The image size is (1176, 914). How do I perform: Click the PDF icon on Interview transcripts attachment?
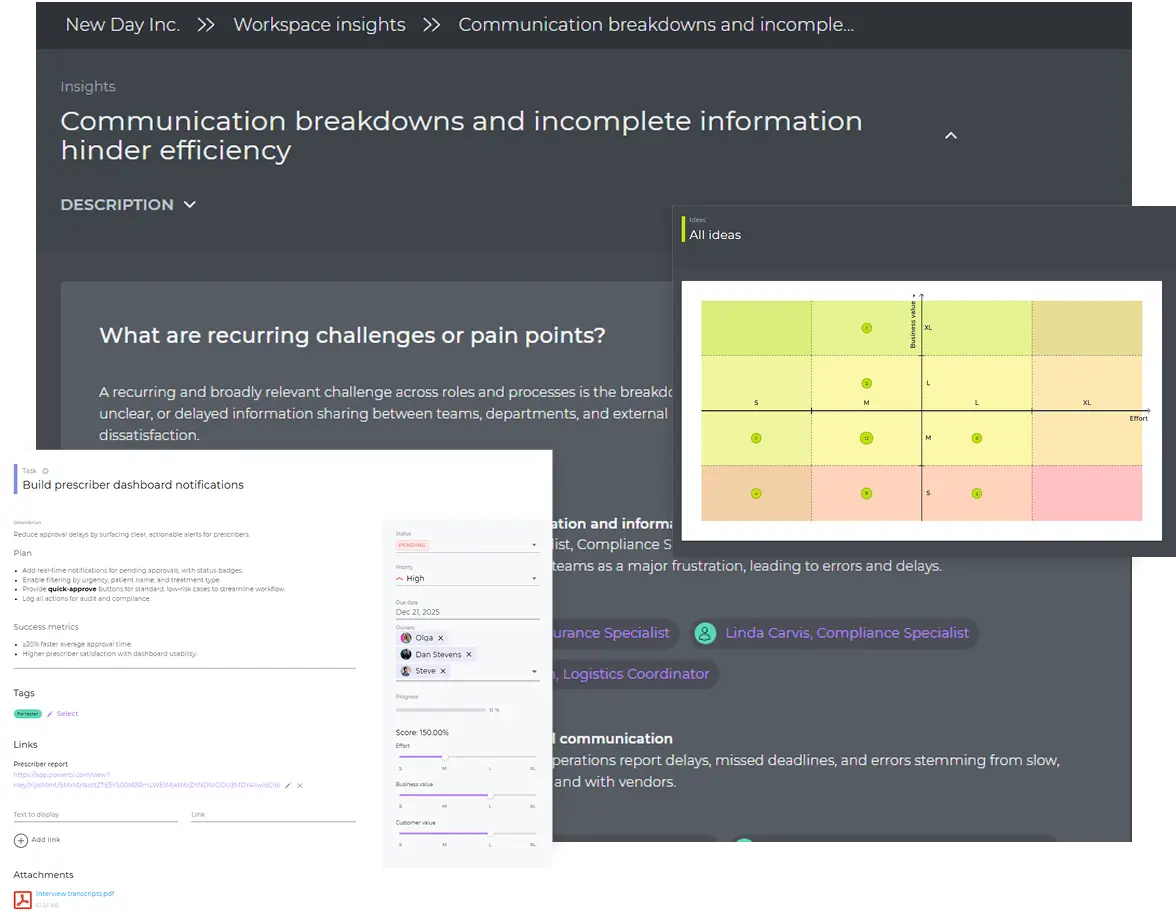click(23, 899)
